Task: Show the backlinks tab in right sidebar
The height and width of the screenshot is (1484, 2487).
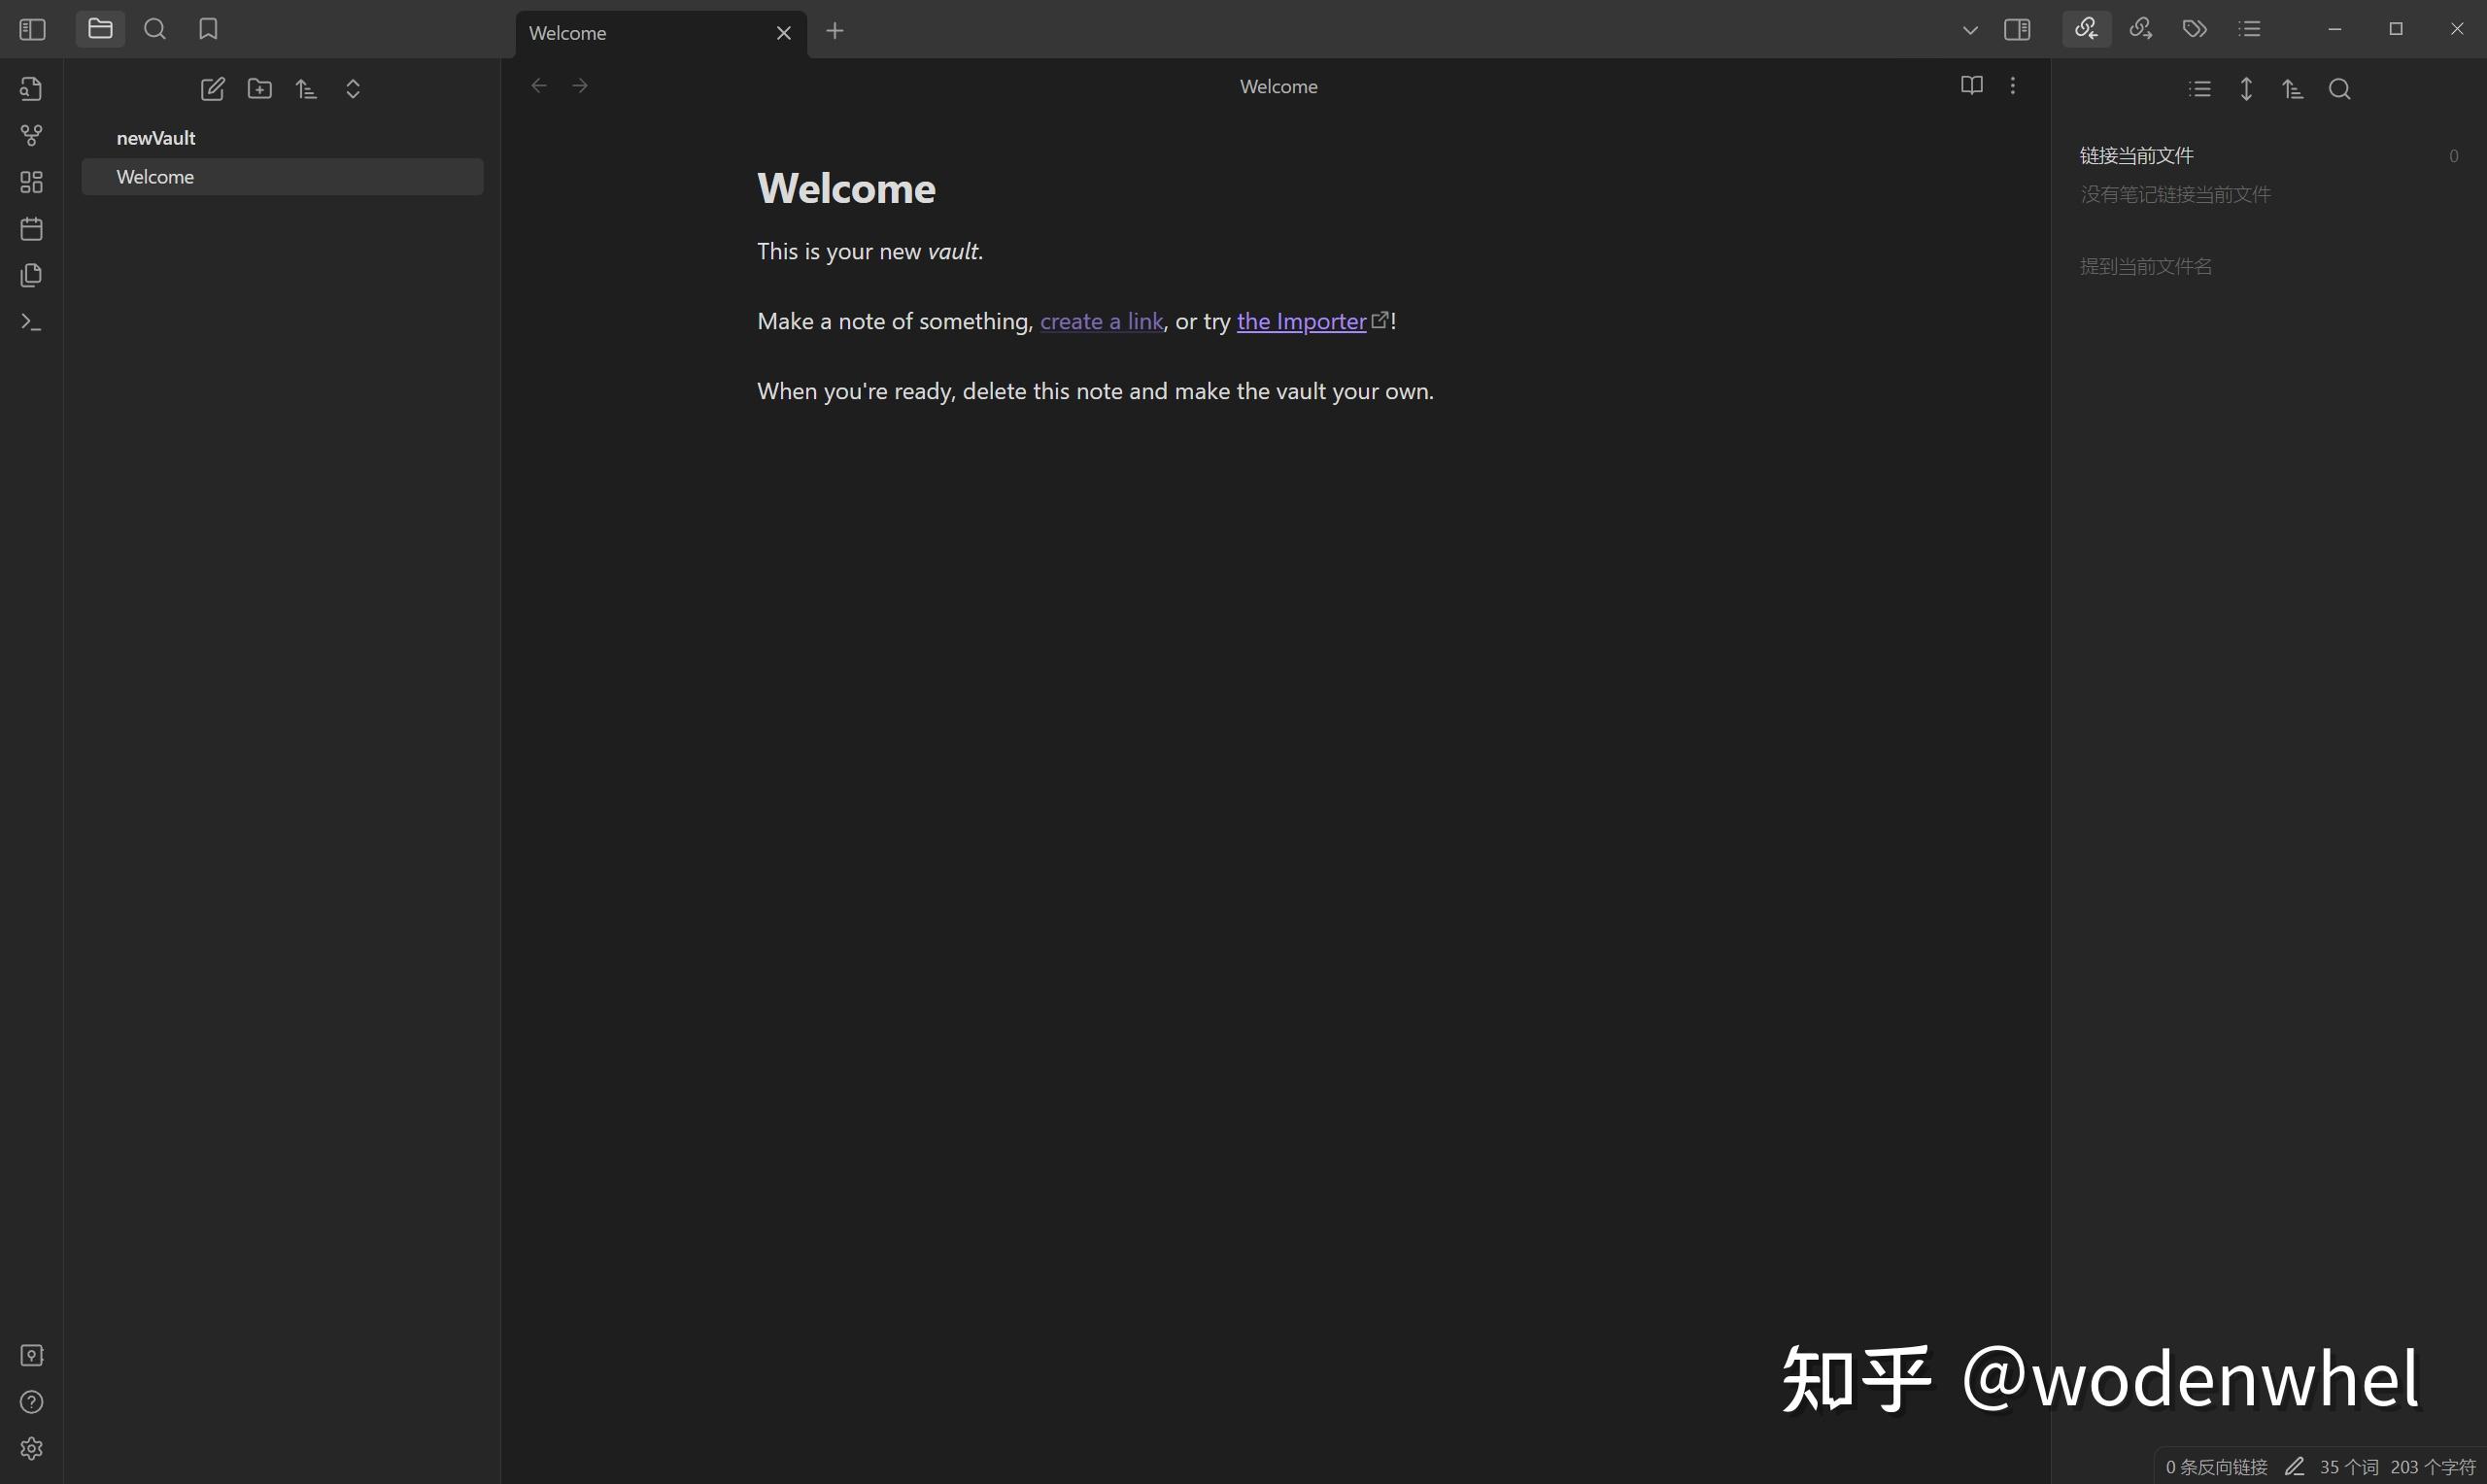Action: pyautogui.click(x=2087, y=29)
